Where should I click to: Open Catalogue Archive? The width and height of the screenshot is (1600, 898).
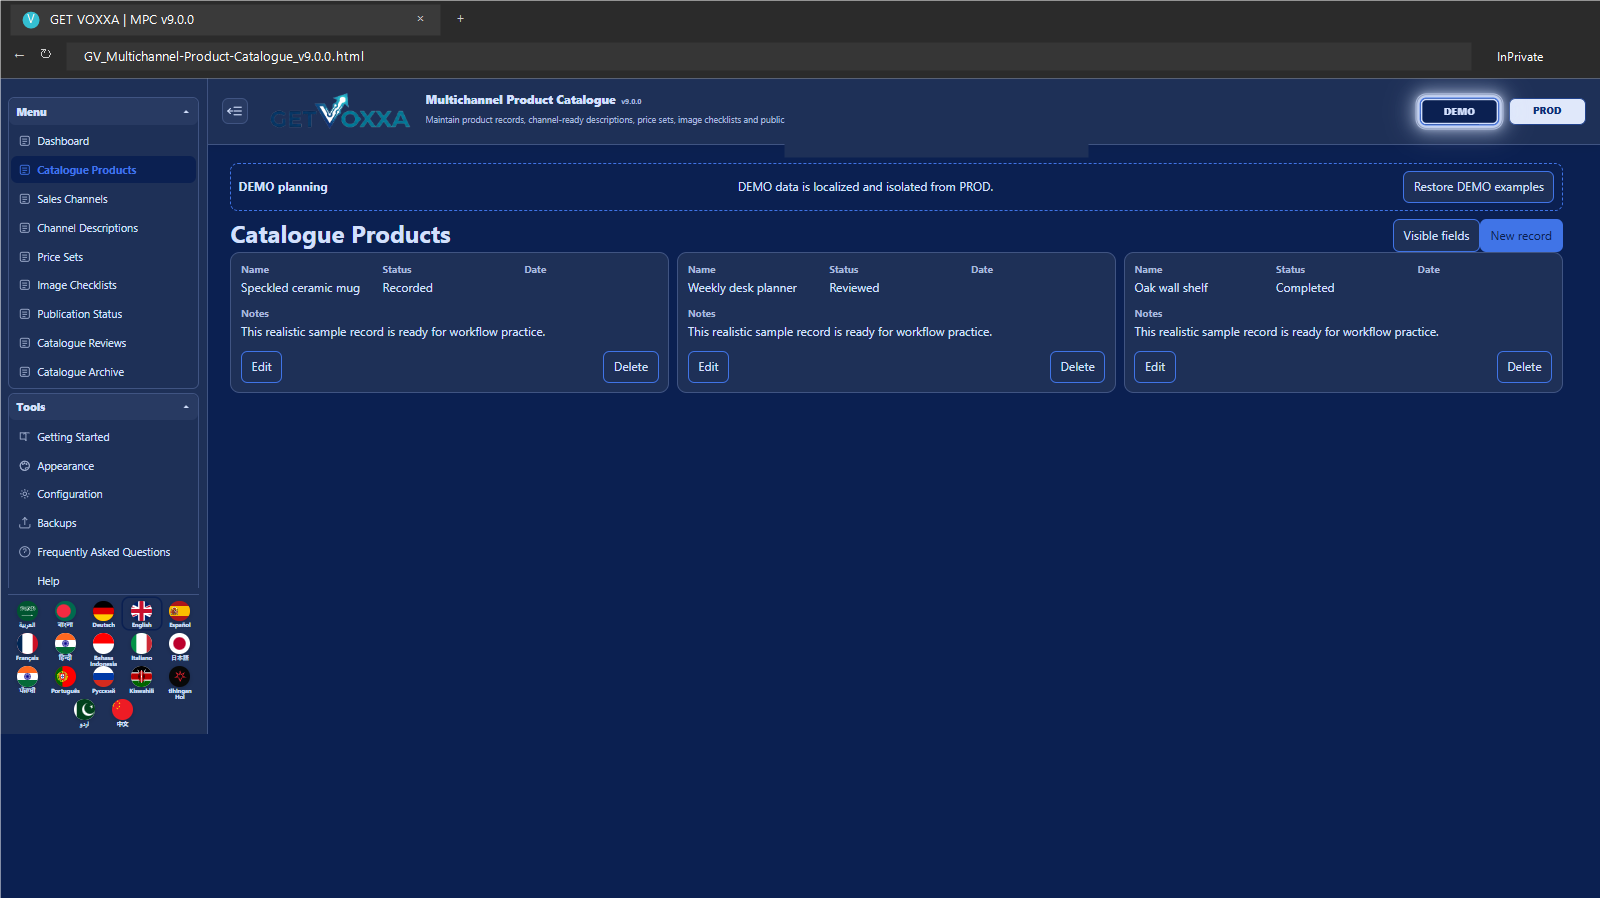pos(103,372)
